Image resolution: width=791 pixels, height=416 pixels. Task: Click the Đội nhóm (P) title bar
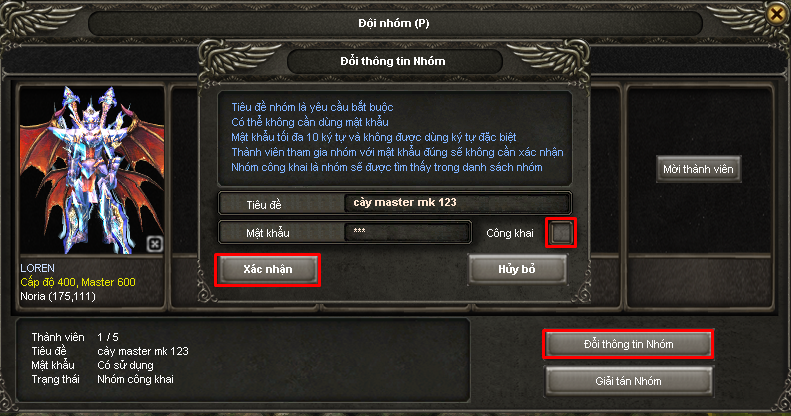(x=395, y=23)
